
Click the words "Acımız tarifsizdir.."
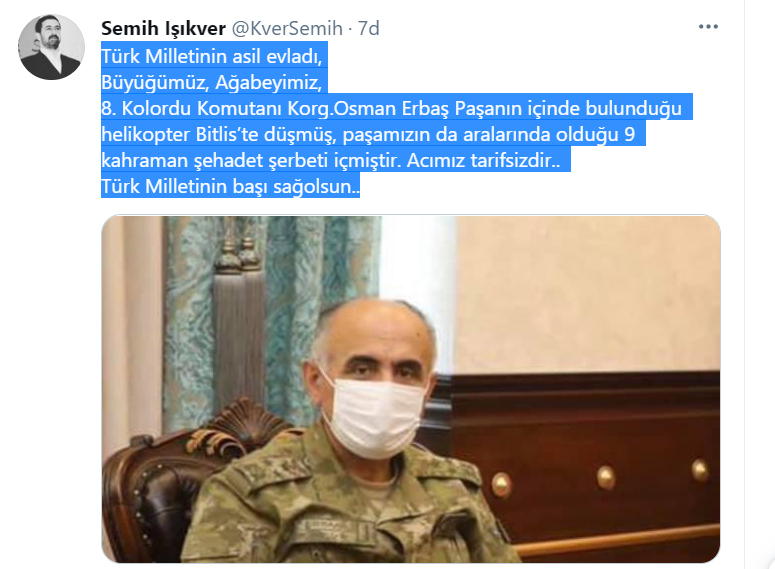click(x=483, y=161)
